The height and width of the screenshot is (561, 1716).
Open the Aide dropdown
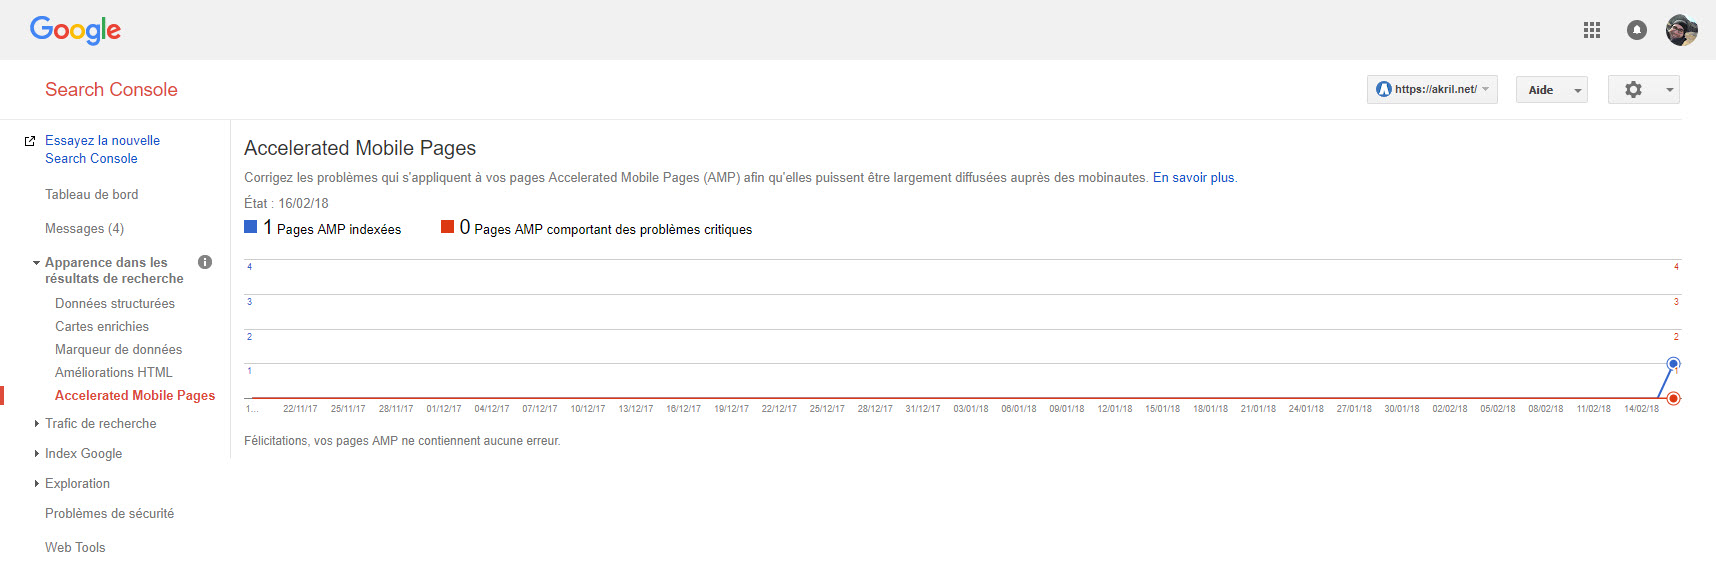coord(1551,89)
